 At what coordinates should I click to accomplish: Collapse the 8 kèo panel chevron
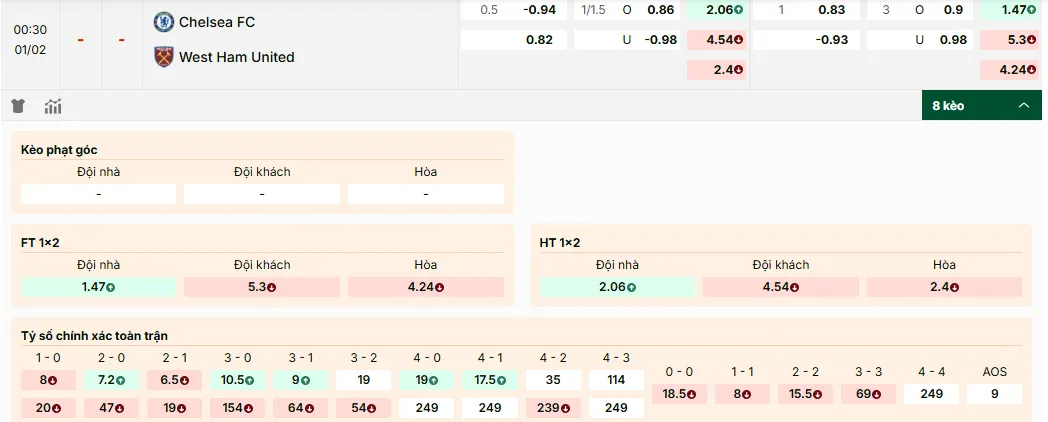[1023, 106]
